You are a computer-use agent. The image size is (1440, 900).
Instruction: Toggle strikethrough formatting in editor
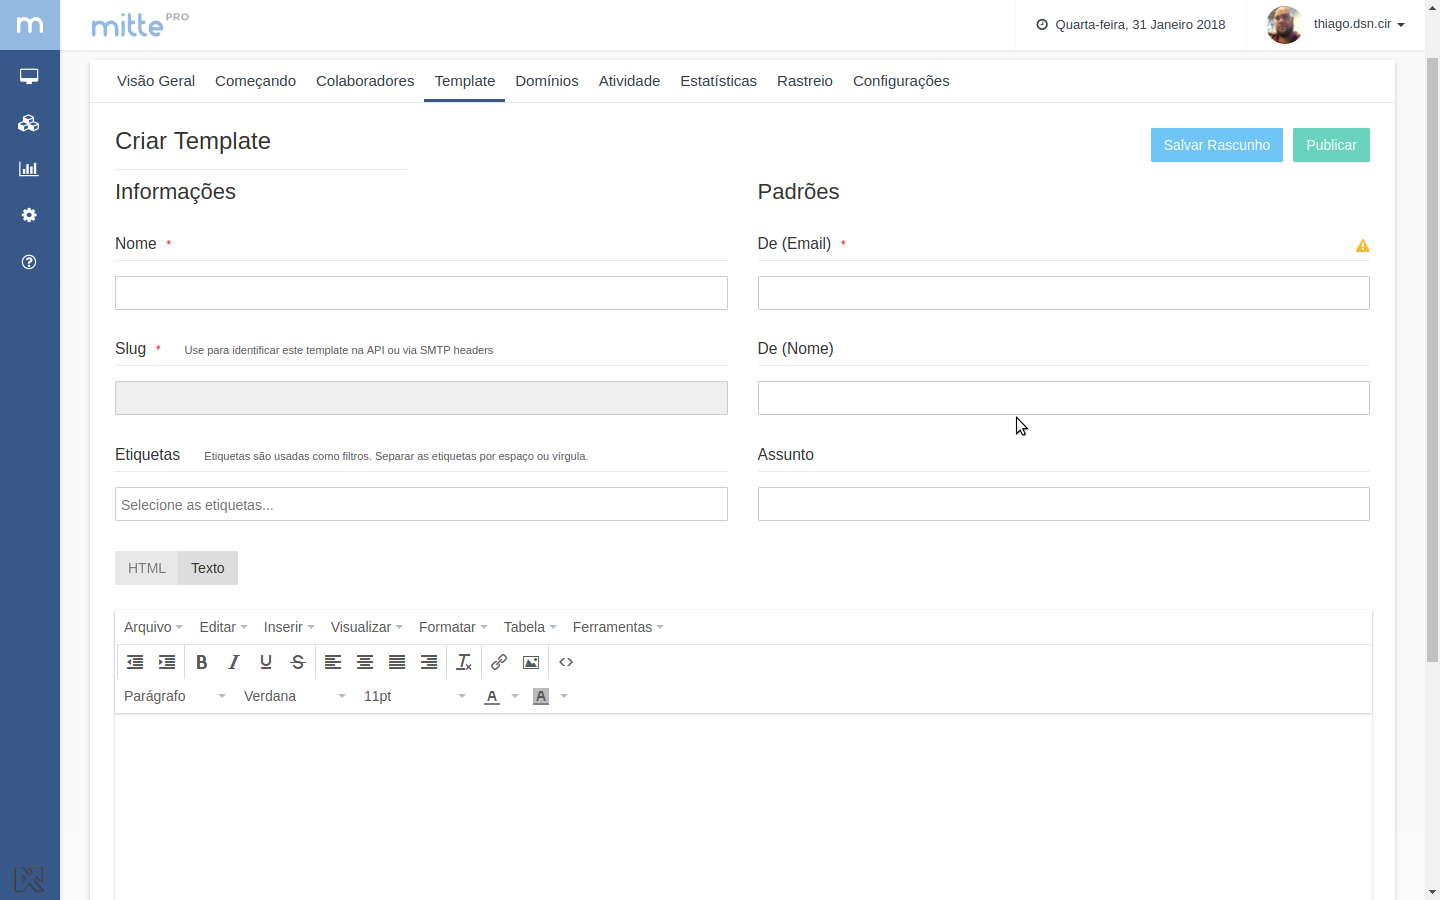tap(298, 662)
